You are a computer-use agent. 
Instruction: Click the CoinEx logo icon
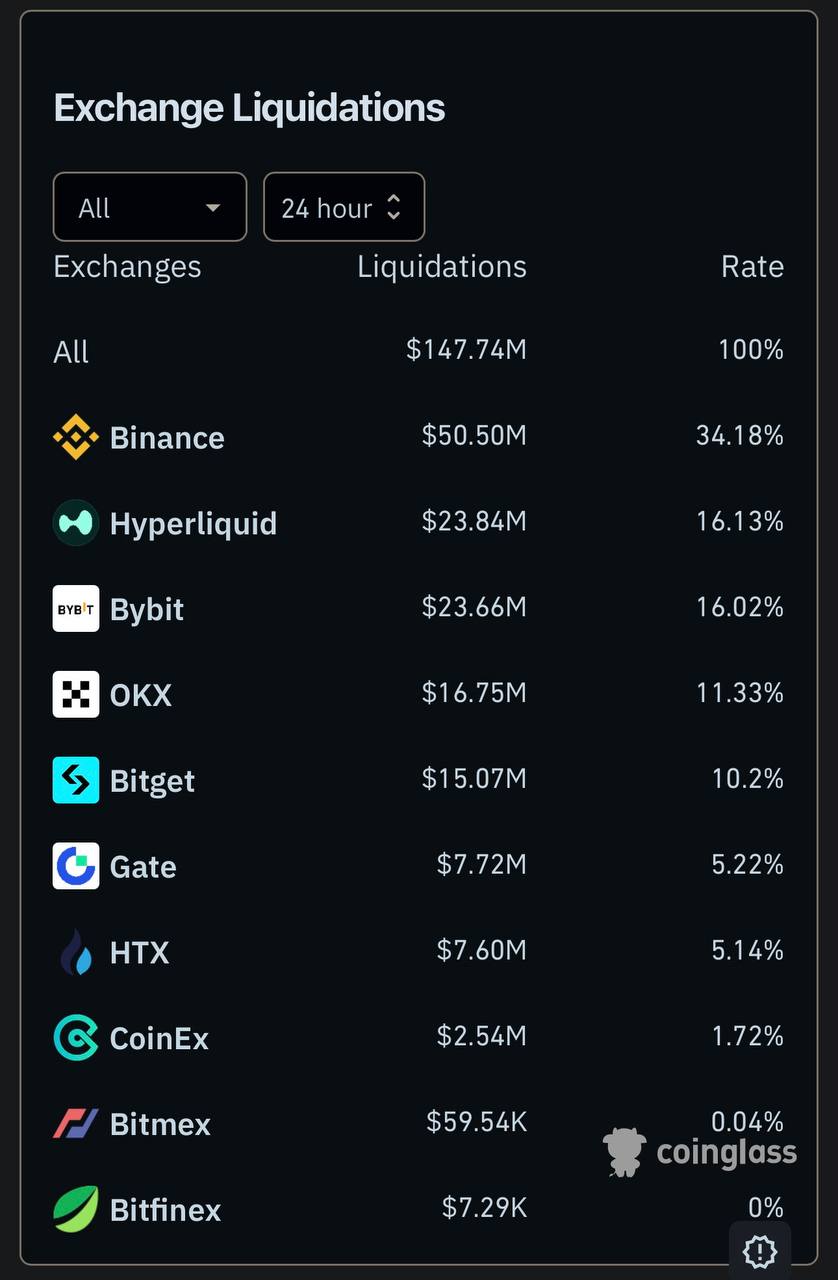(x=76, y=1038)
